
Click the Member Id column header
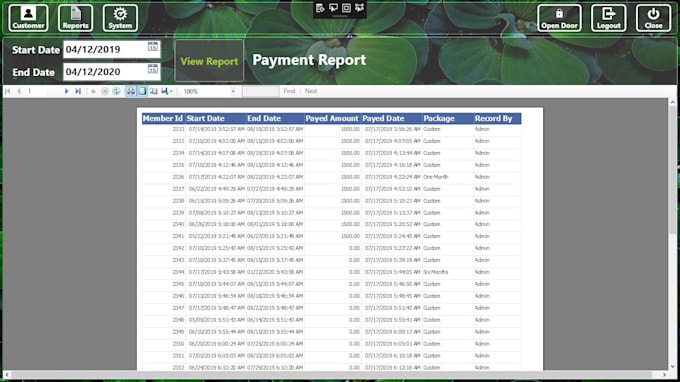(163, 118)
